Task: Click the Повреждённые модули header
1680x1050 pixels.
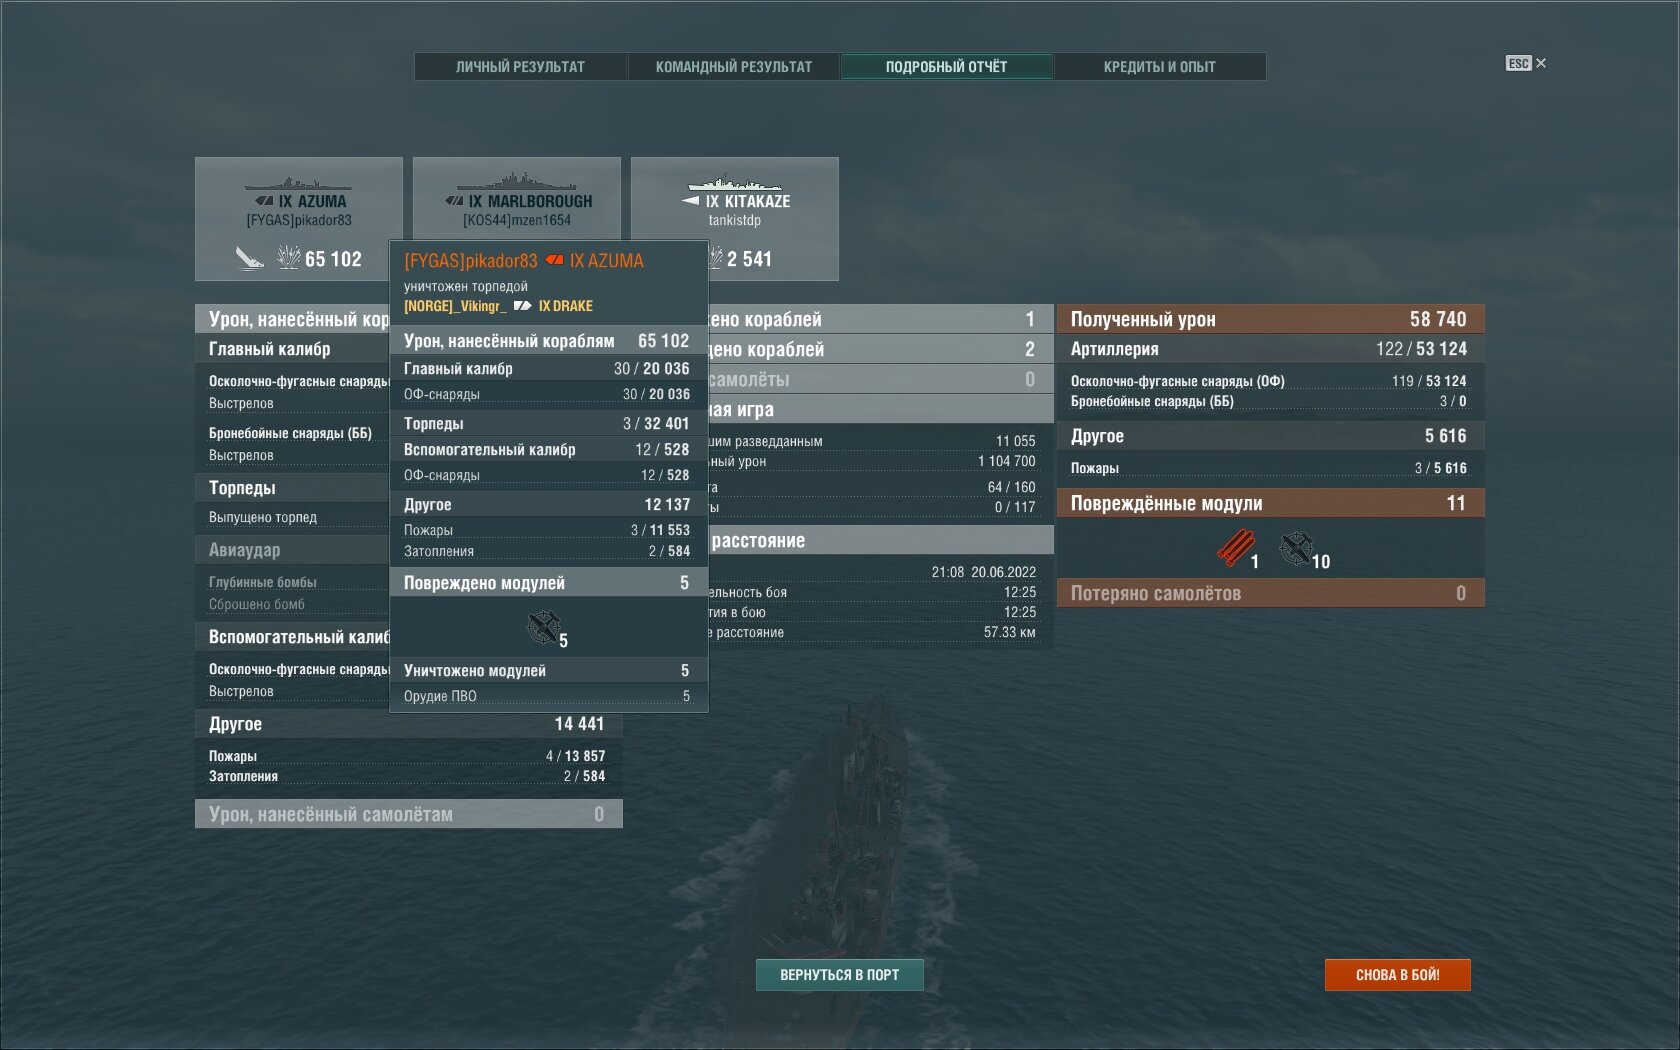Action: [1270, 503]
